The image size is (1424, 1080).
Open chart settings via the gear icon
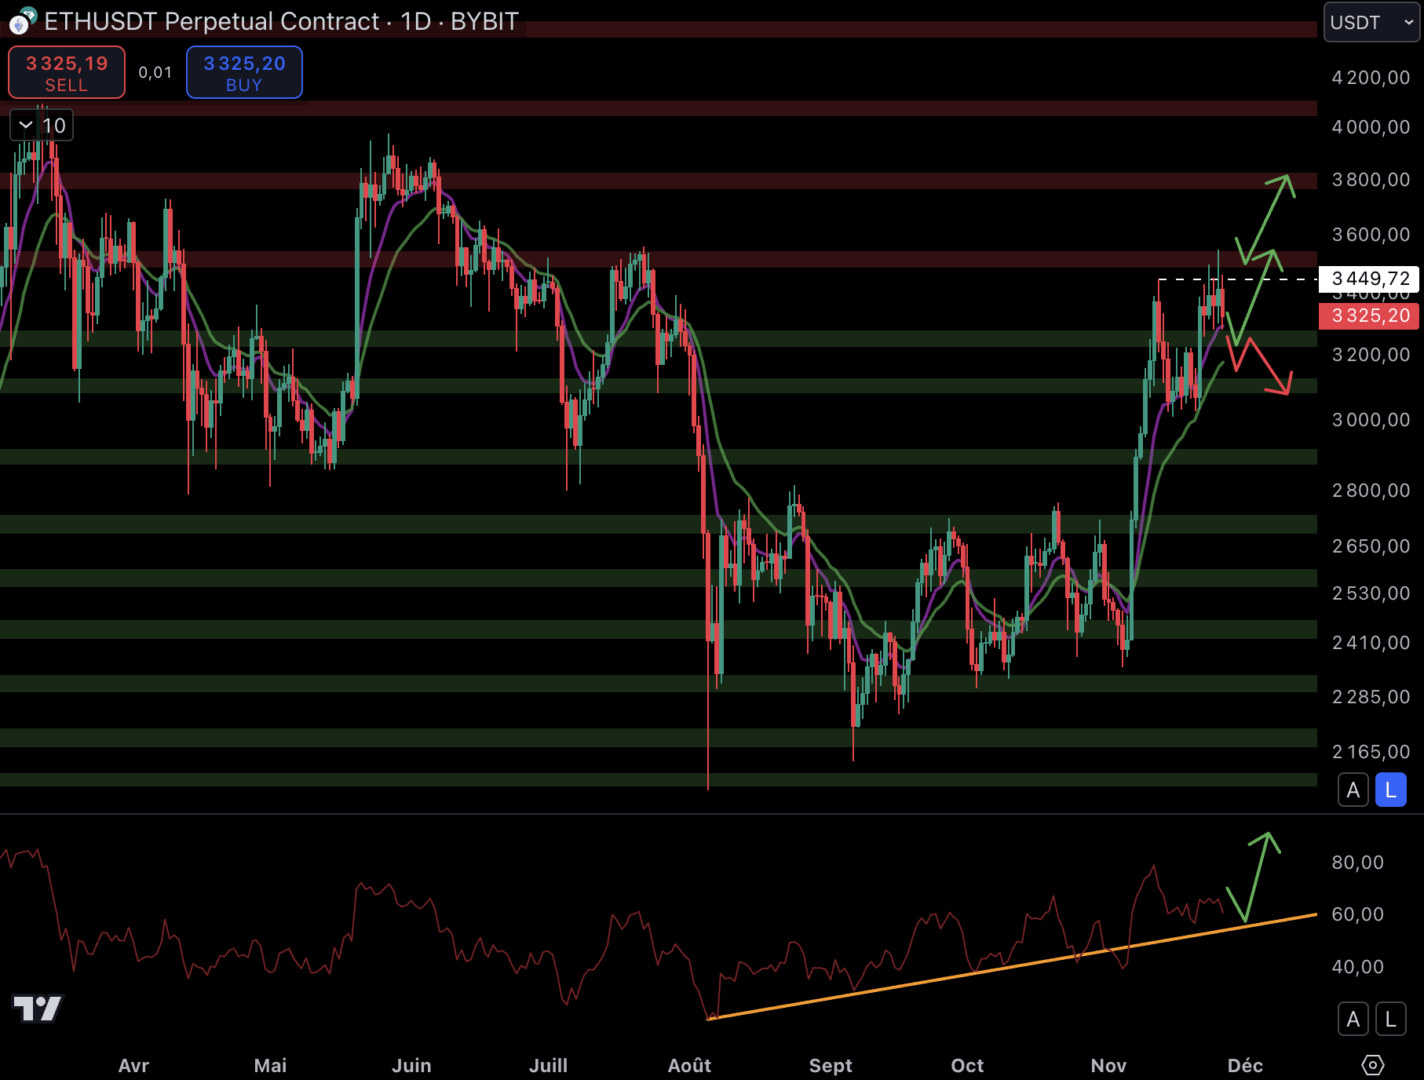(1372, 1065)
